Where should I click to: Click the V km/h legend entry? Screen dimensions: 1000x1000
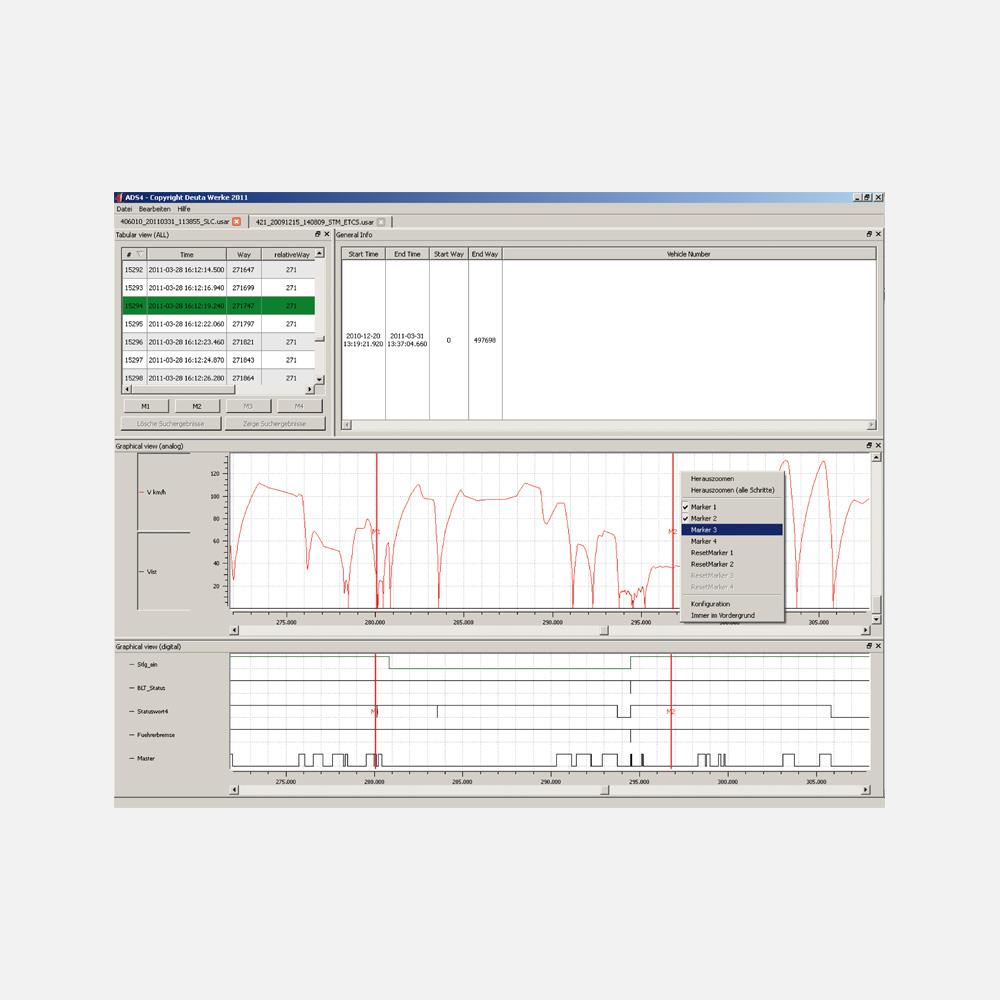point(152,492)
